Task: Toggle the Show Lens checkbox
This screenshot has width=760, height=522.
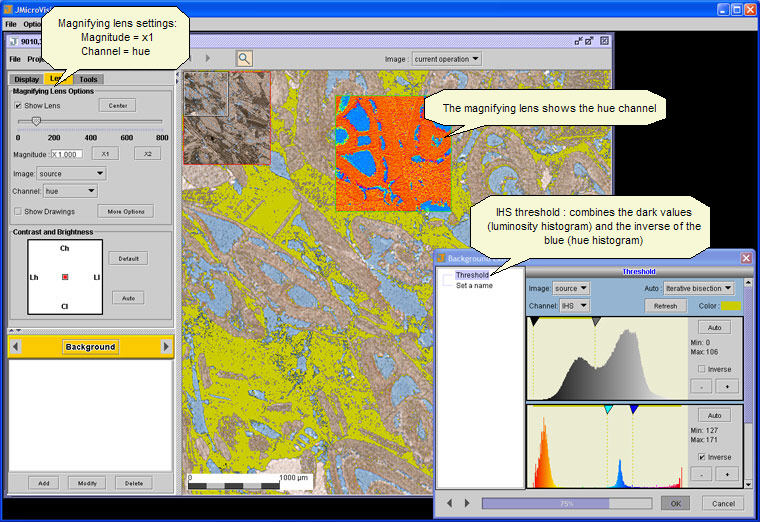Action: pyautogui.click(x=18, y=105)
